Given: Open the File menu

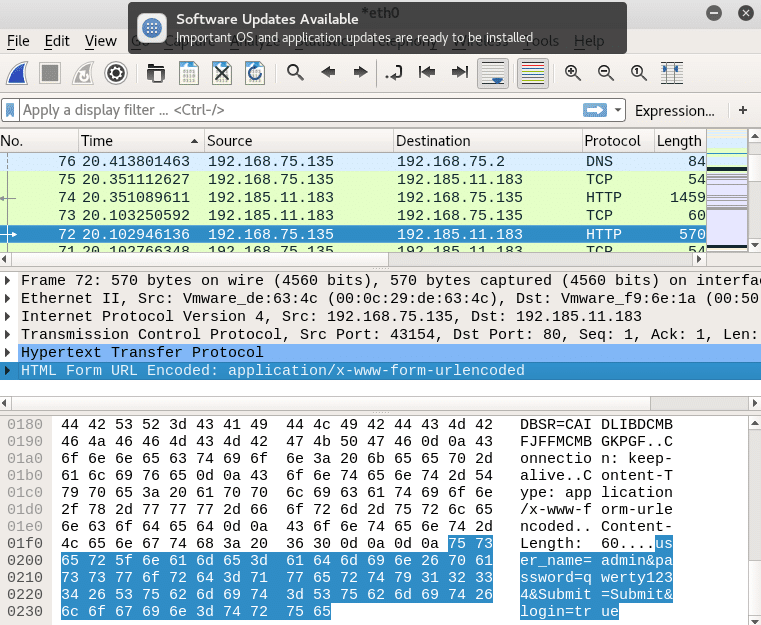Looking at the screenshot, I should (18, 41).
